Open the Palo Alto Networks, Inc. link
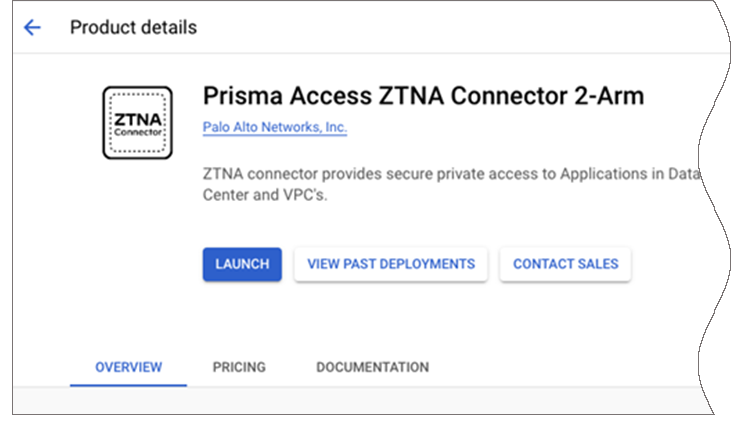 274,128
